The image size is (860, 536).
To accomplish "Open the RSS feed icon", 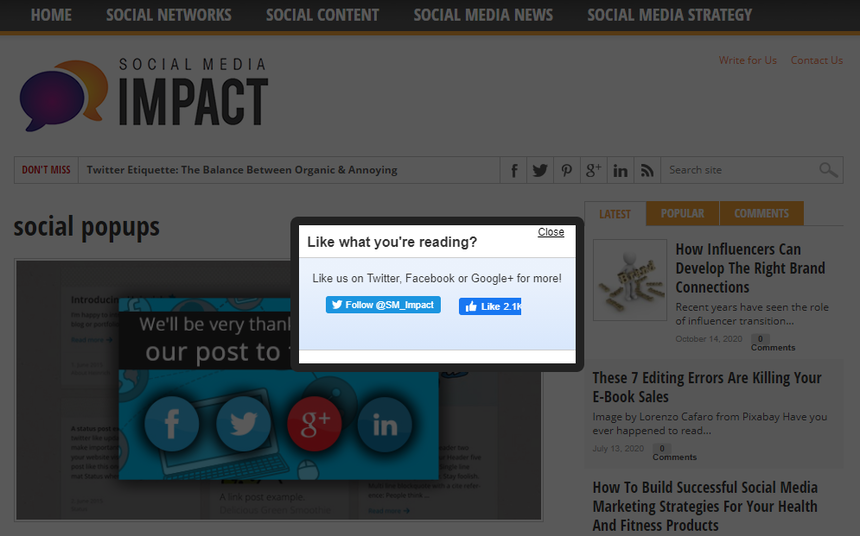I will click(647, 170).
